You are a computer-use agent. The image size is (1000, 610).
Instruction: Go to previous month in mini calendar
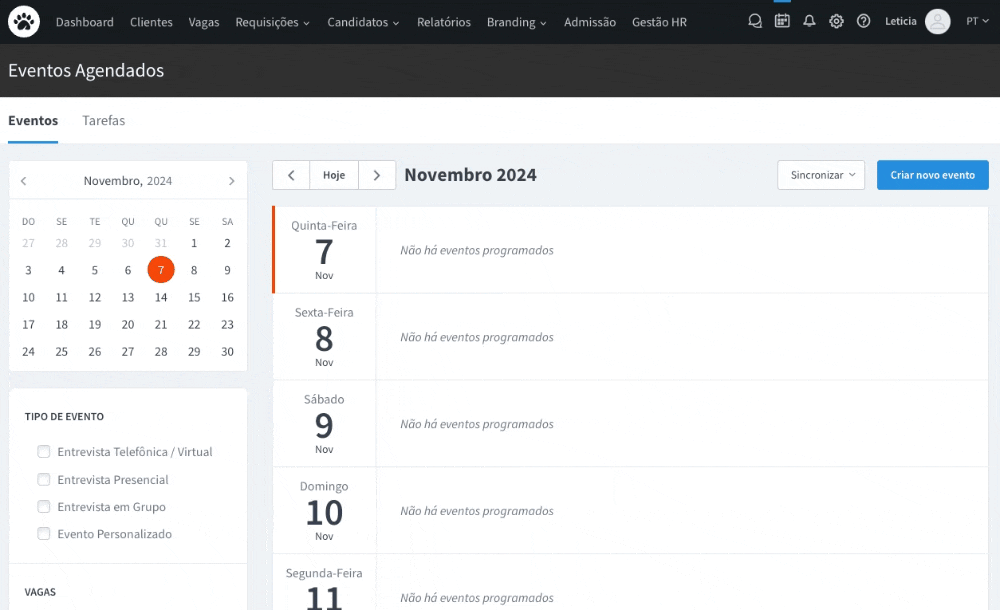pos(24,181)
